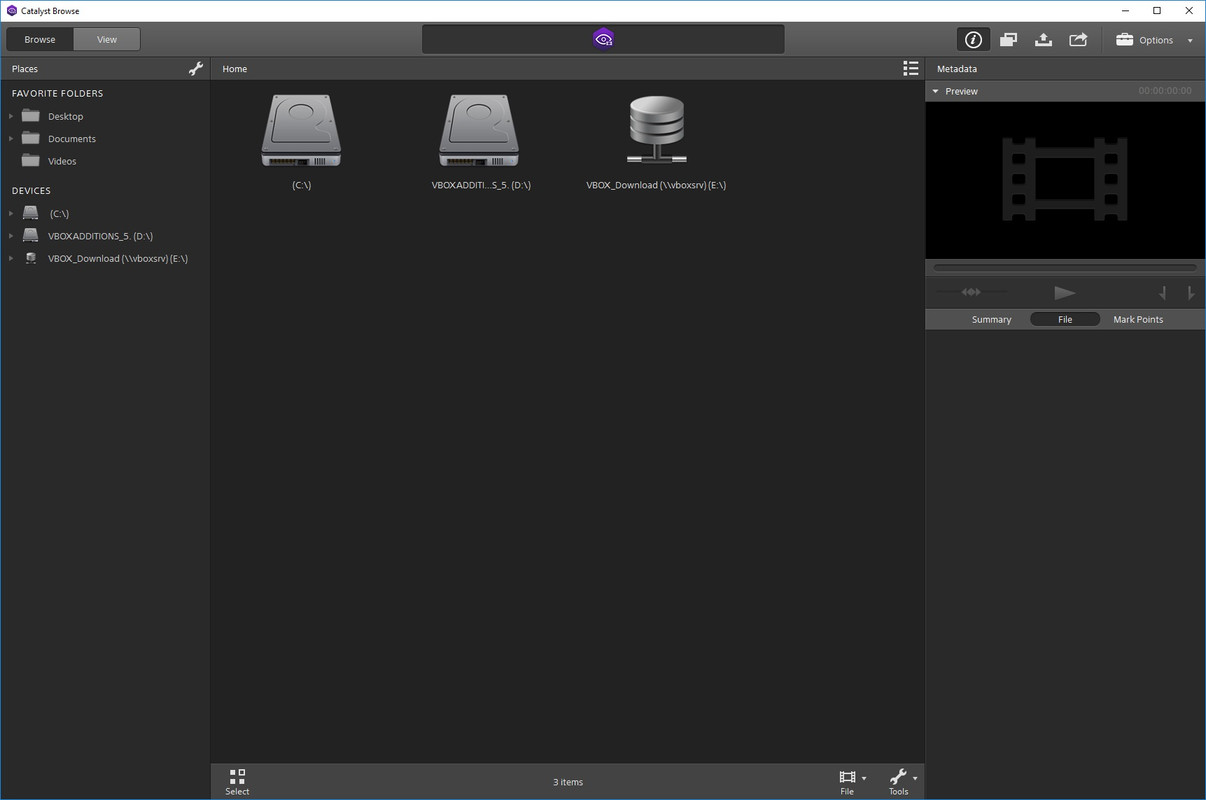The width and height of the screenshot is (1206, 800).
Task: Click the VBOXADDITI...S_5. (D:\) drive thumbnail
Action: (x=478, y=131)
